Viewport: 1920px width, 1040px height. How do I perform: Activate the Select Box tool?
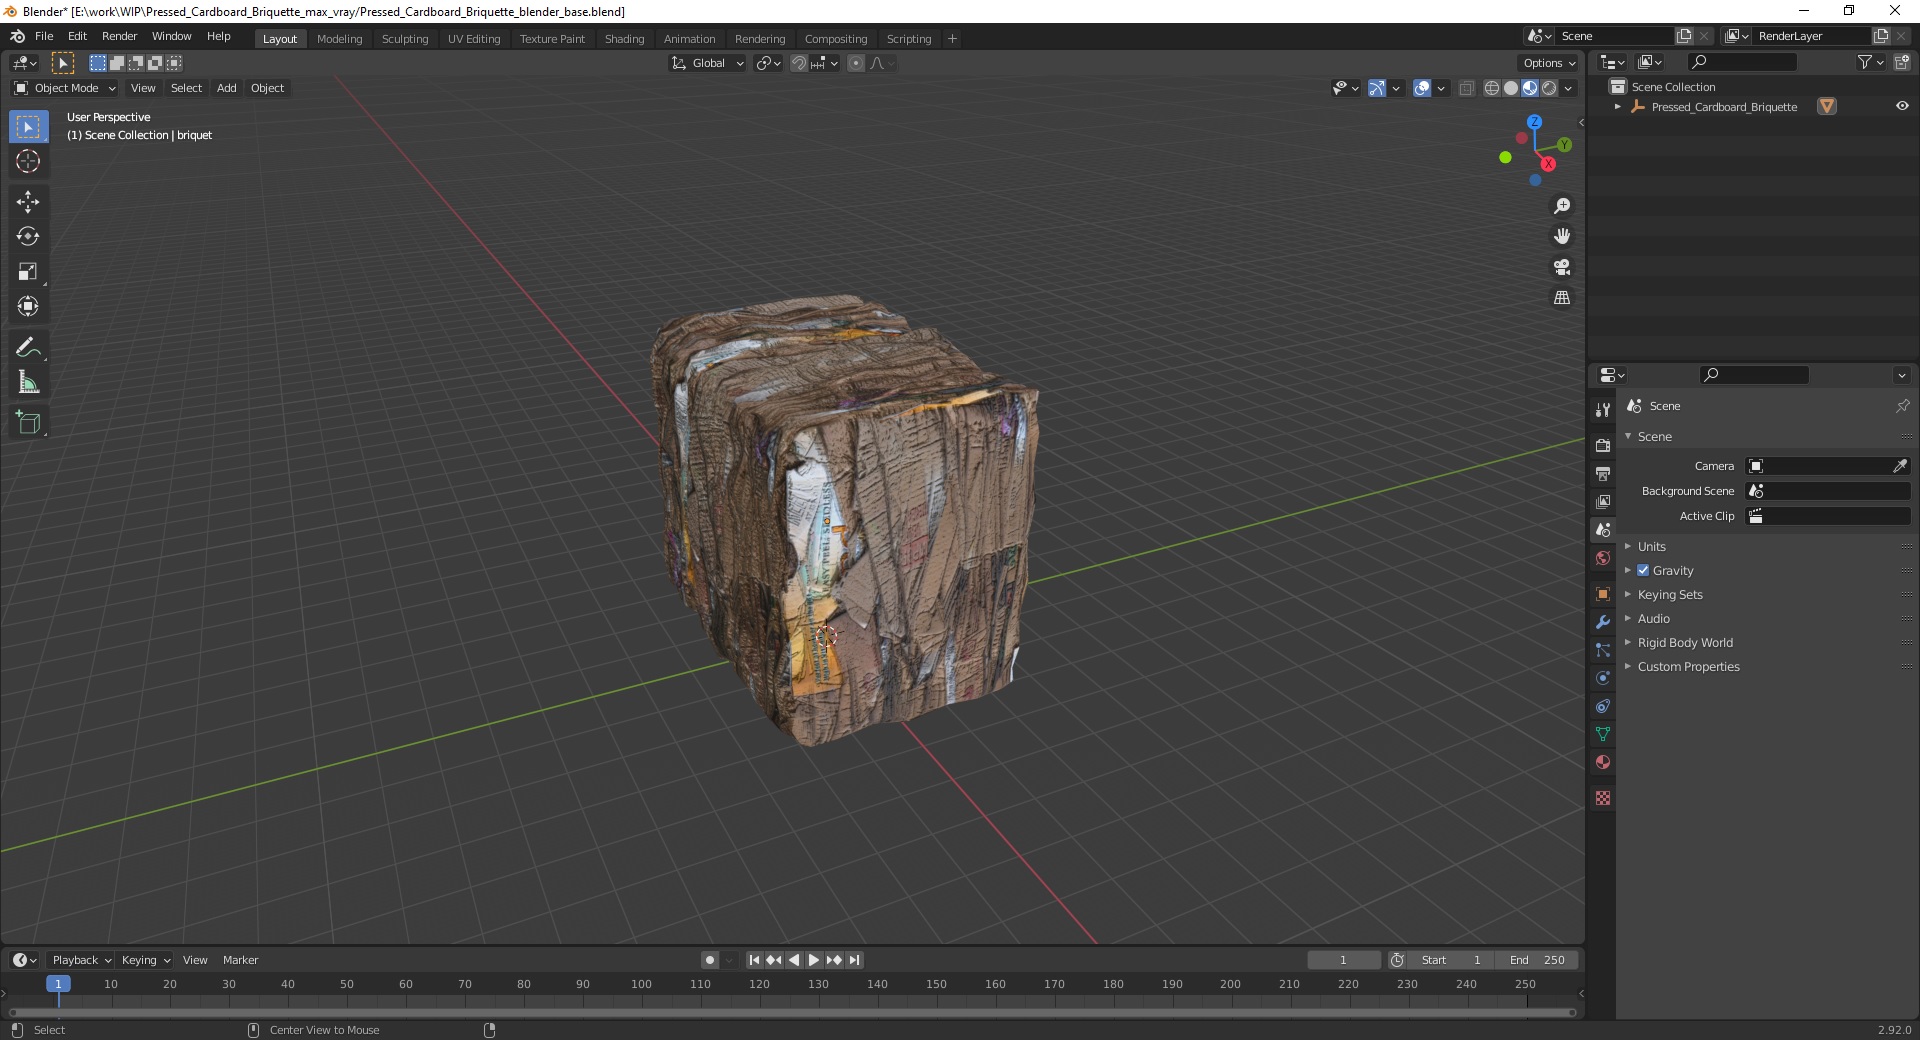point(28,127)
